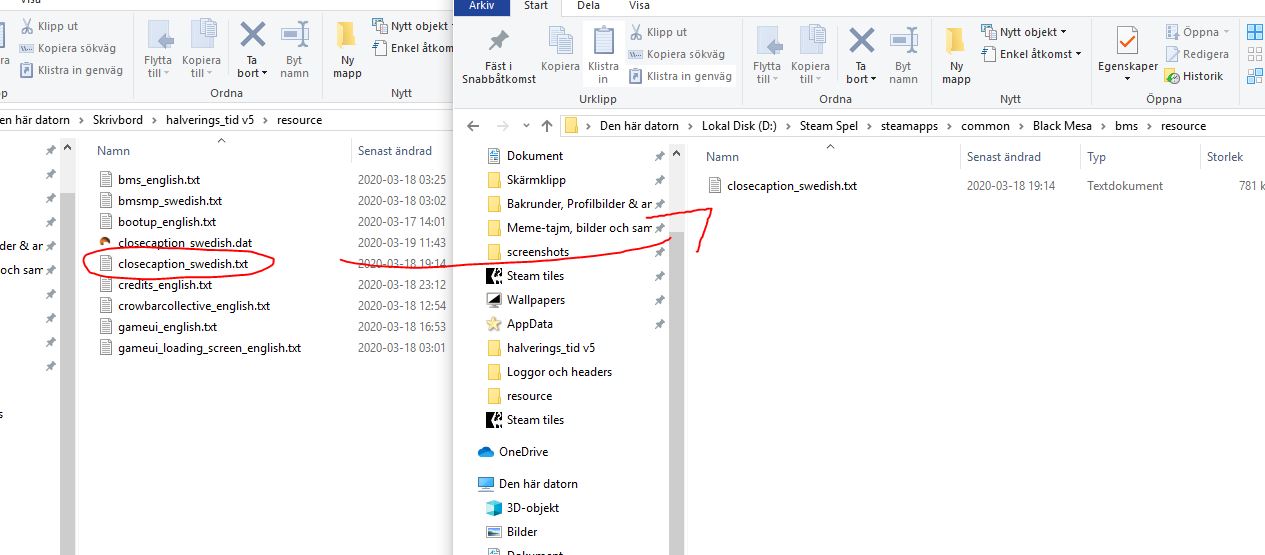Click Kopiera icon in front window ribbon
Viewport: 1265px width, 555px height.
(560, 41)
